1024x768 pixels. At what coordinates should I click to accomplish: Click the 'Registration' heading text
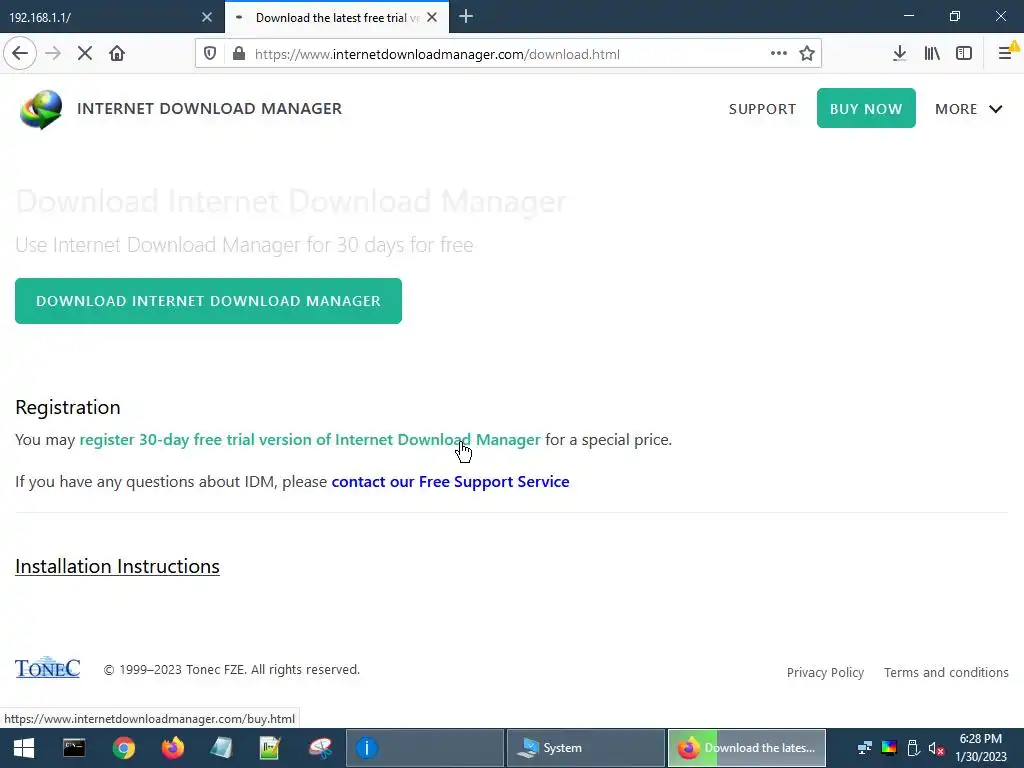click(68, 408)
